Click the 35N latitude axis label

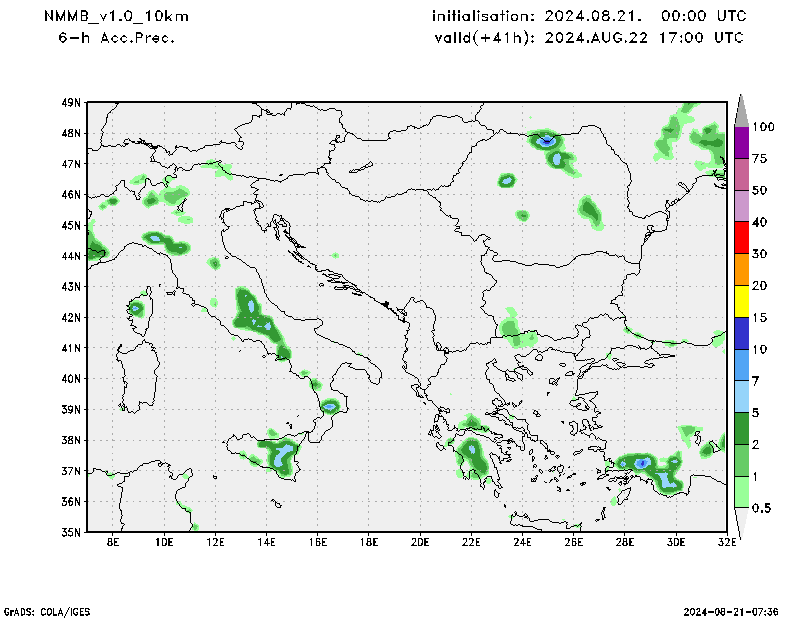(70, 532)
